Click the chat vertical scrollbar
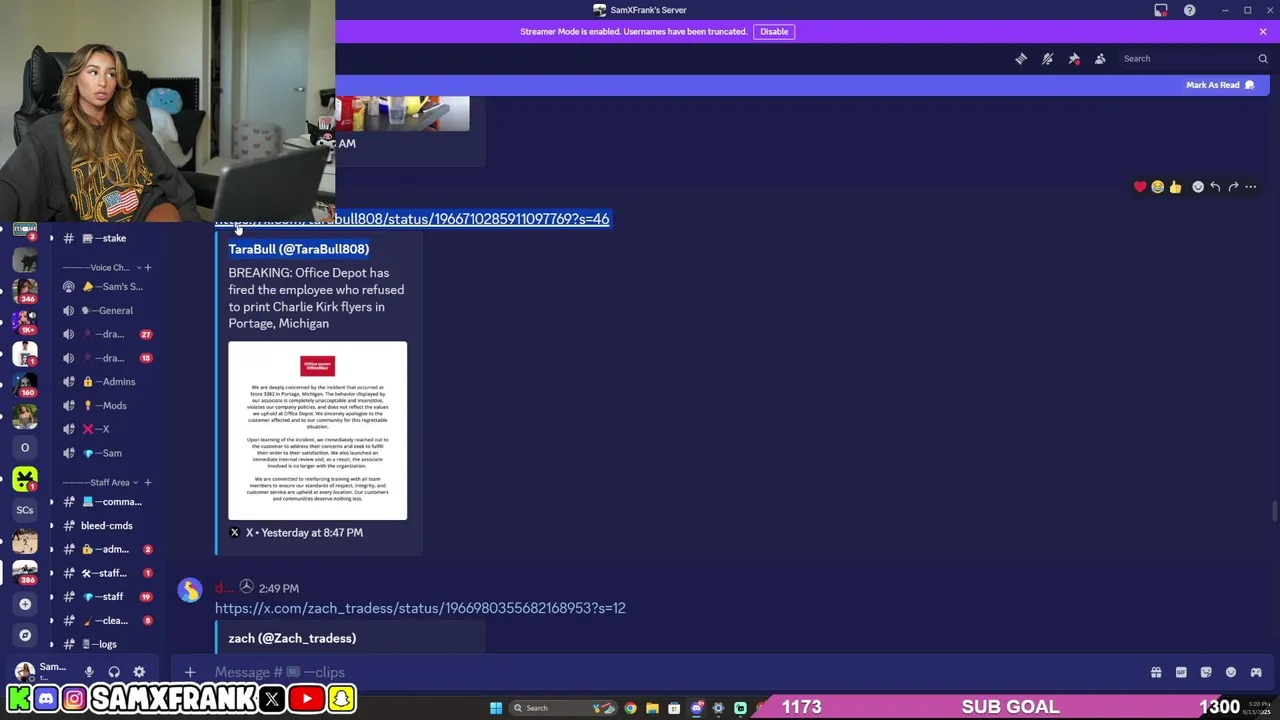Screen dimensions: 1280x720 point(1274,511)
